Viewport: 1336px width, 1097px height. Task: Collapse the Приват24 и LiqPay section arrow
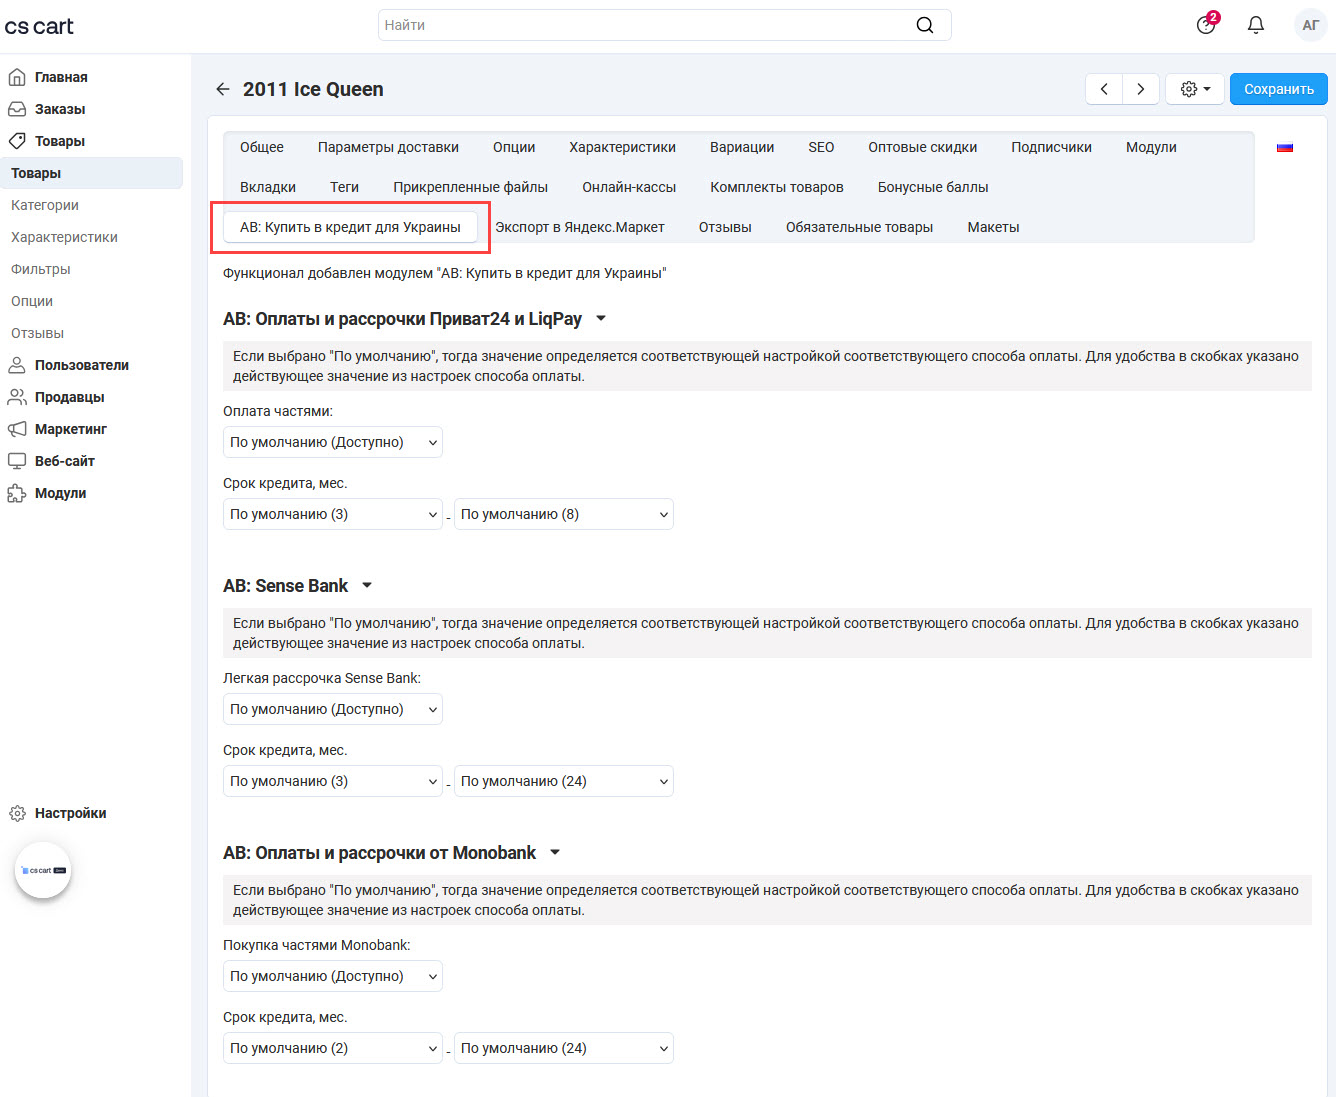coord(601,319)
